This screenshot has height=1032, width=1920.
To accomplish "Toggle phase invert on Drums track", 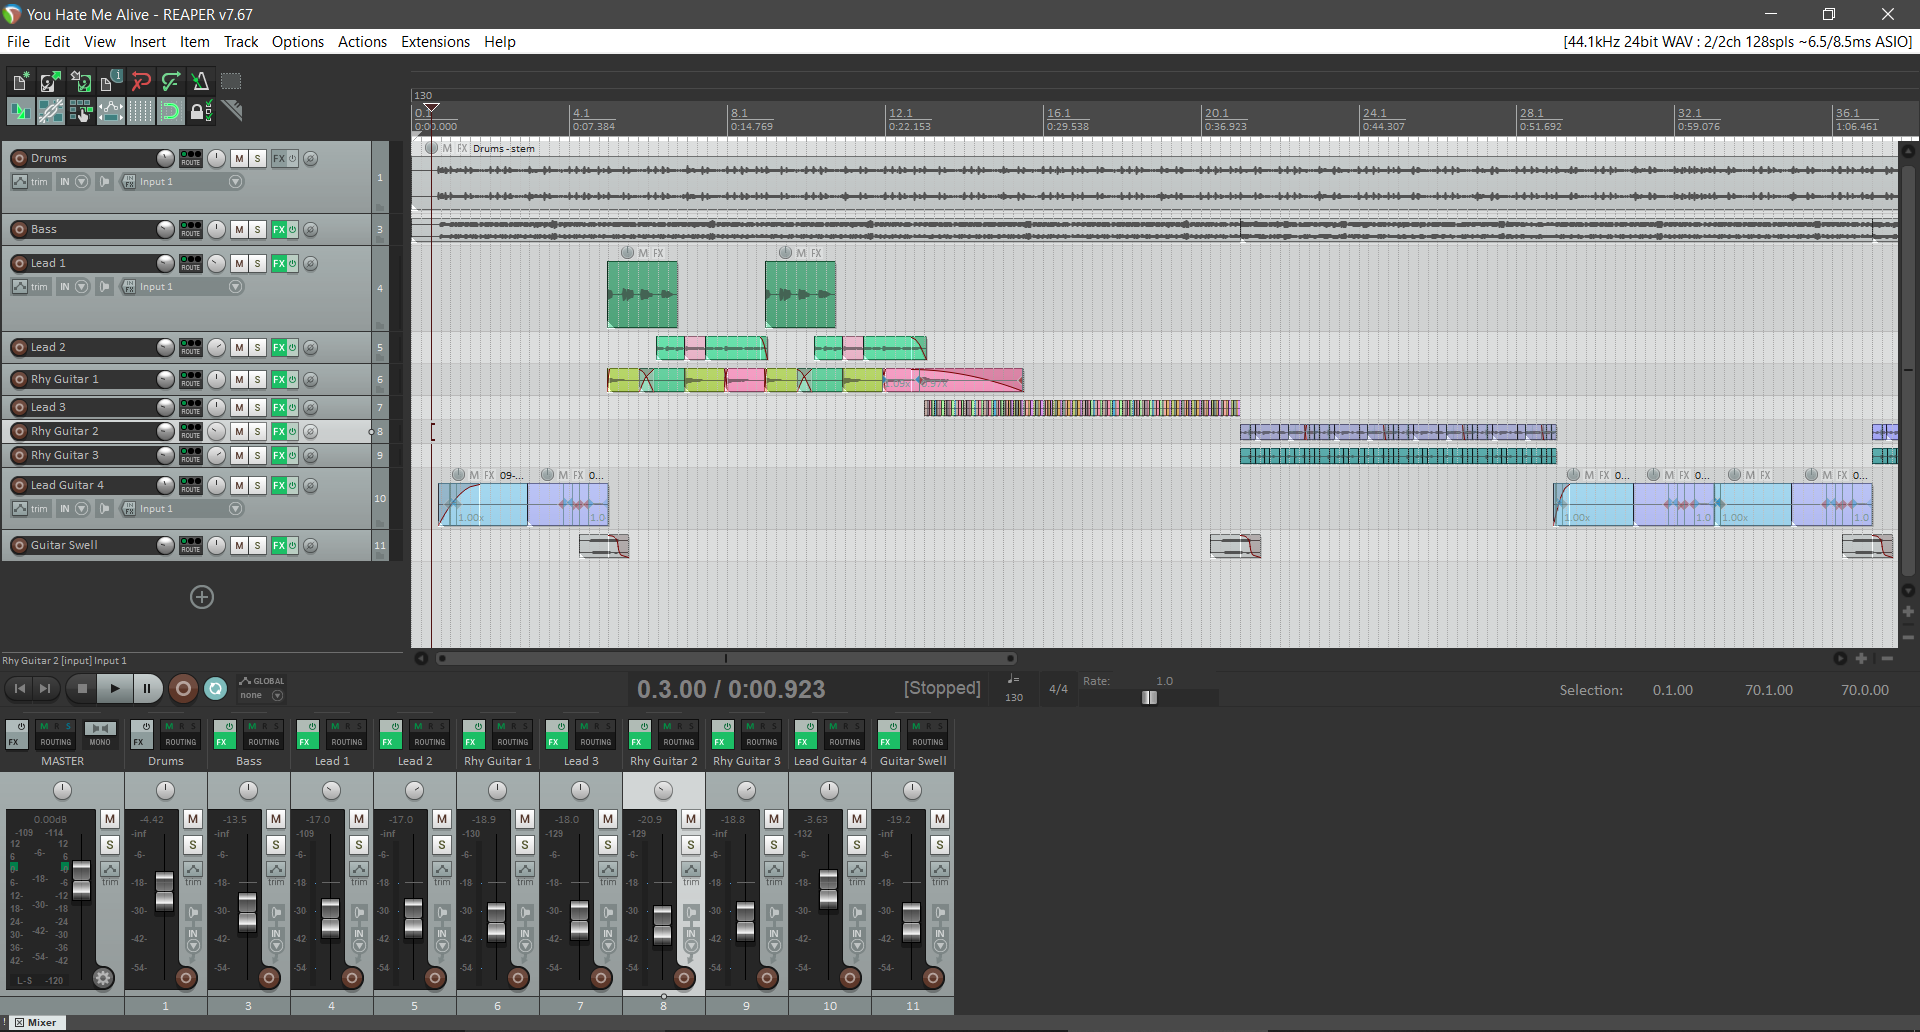I will tap(311, 158).
